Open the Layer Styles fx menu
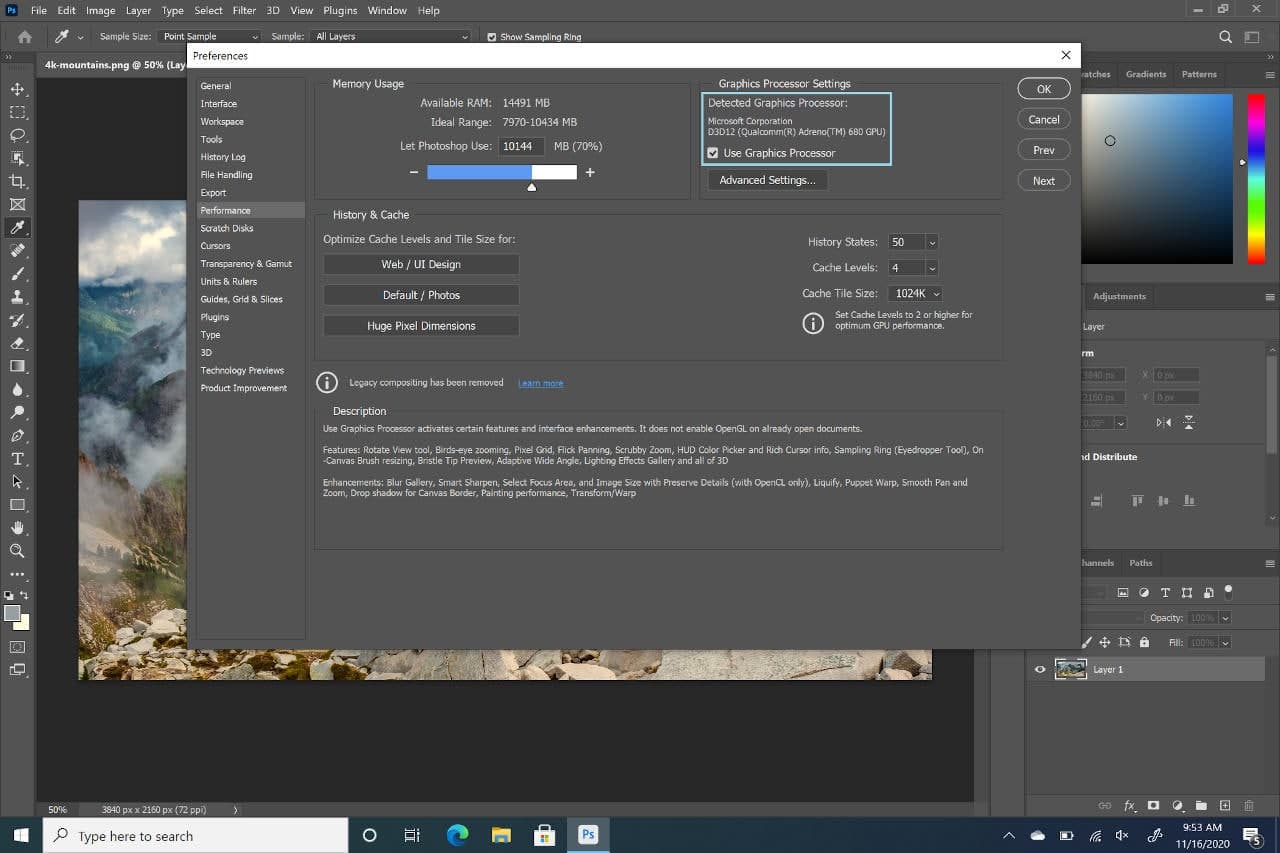Screen dimensions: 1280x853 1130,805
